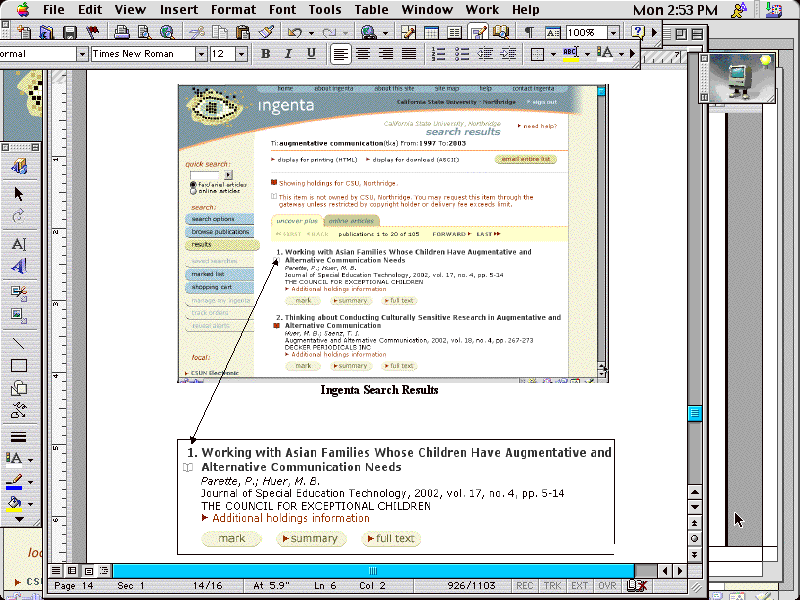Click the Print icon

[121, 33]
